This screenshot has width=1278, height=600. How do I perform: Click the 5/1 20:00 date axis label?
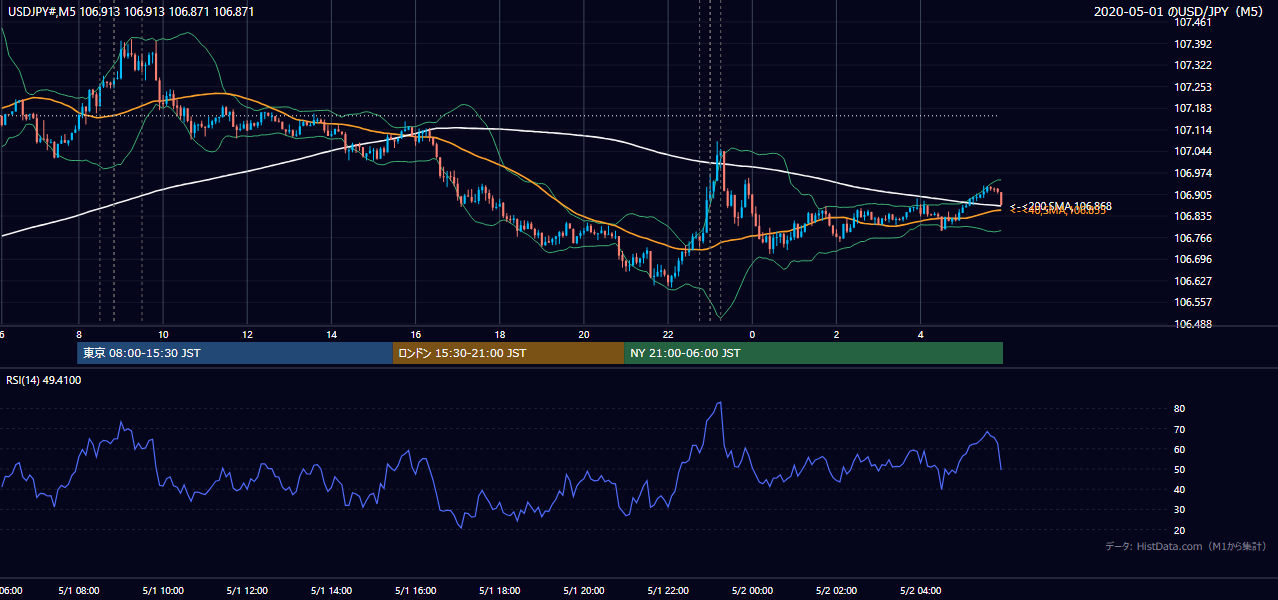coord(584,591)
